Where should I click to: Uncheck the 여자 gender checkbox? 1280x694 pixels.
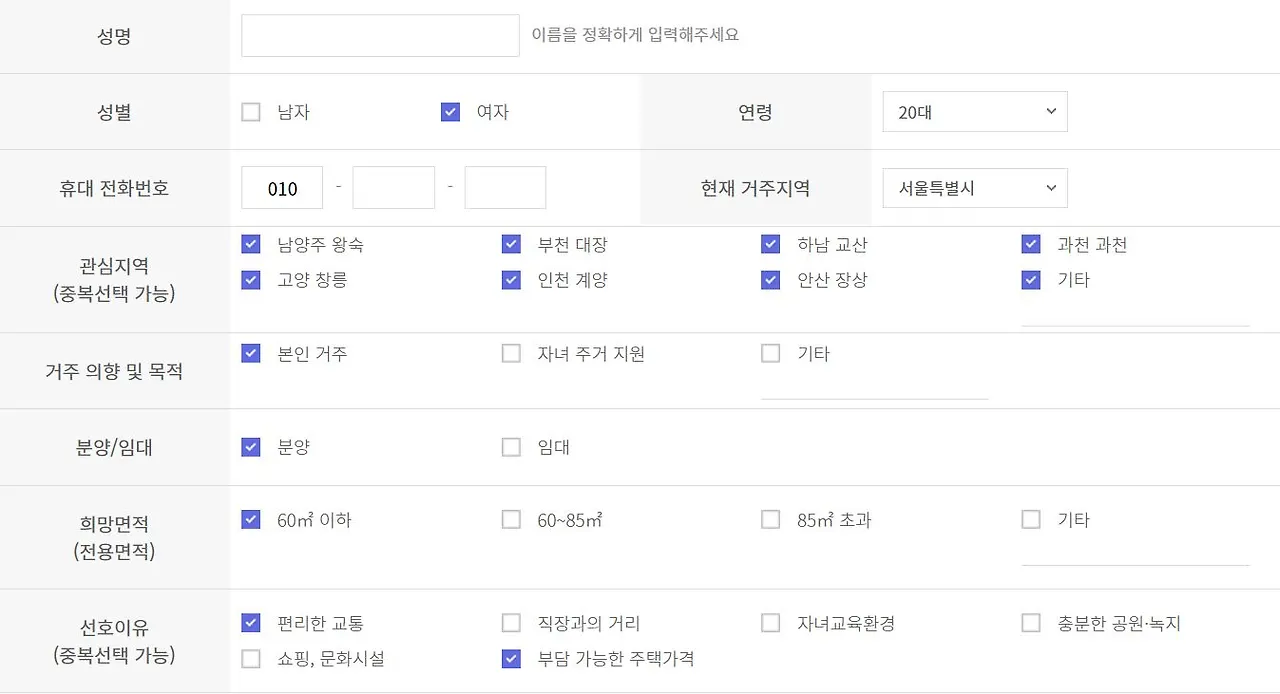[x=450, y=112]
